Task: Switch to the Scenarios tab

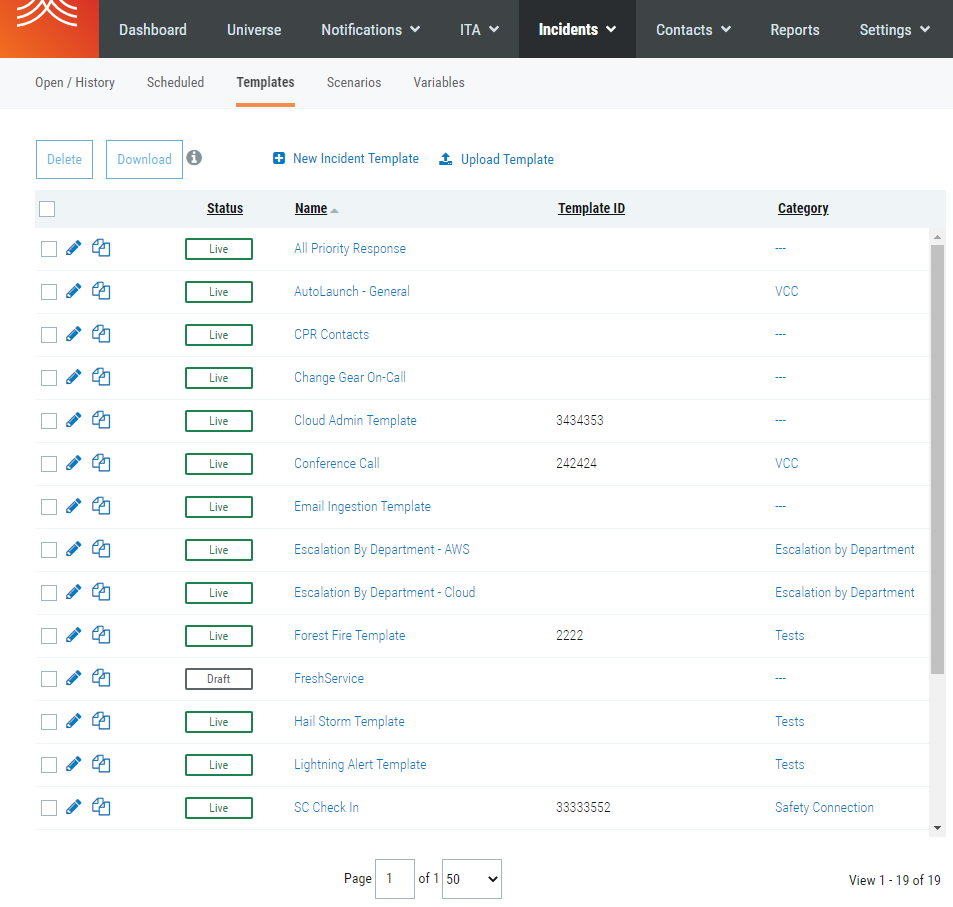Action: pos(354,83)
